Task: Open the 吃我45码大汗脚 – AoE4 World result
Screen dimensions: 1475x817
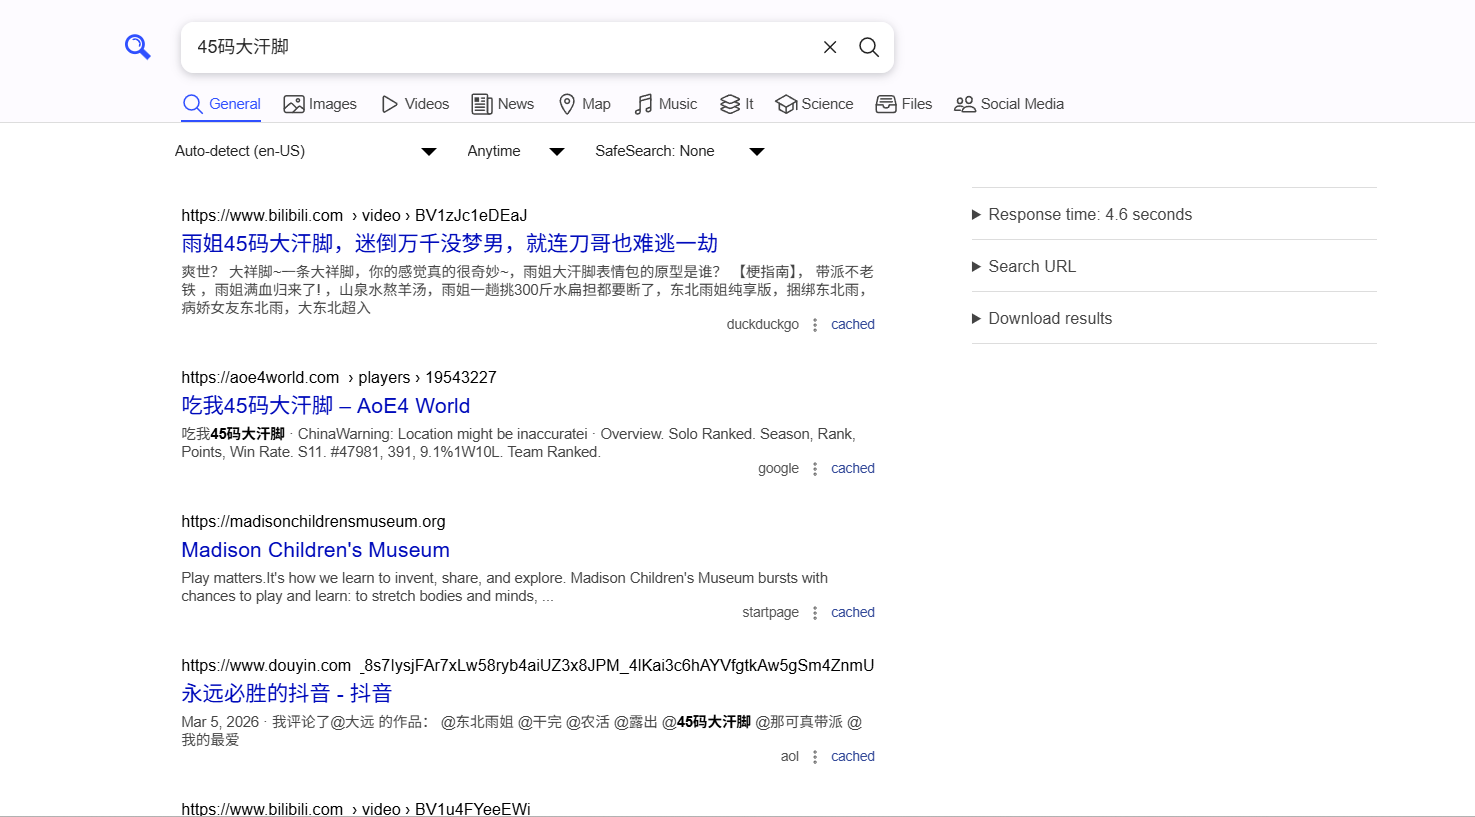Action: [326, 405]
